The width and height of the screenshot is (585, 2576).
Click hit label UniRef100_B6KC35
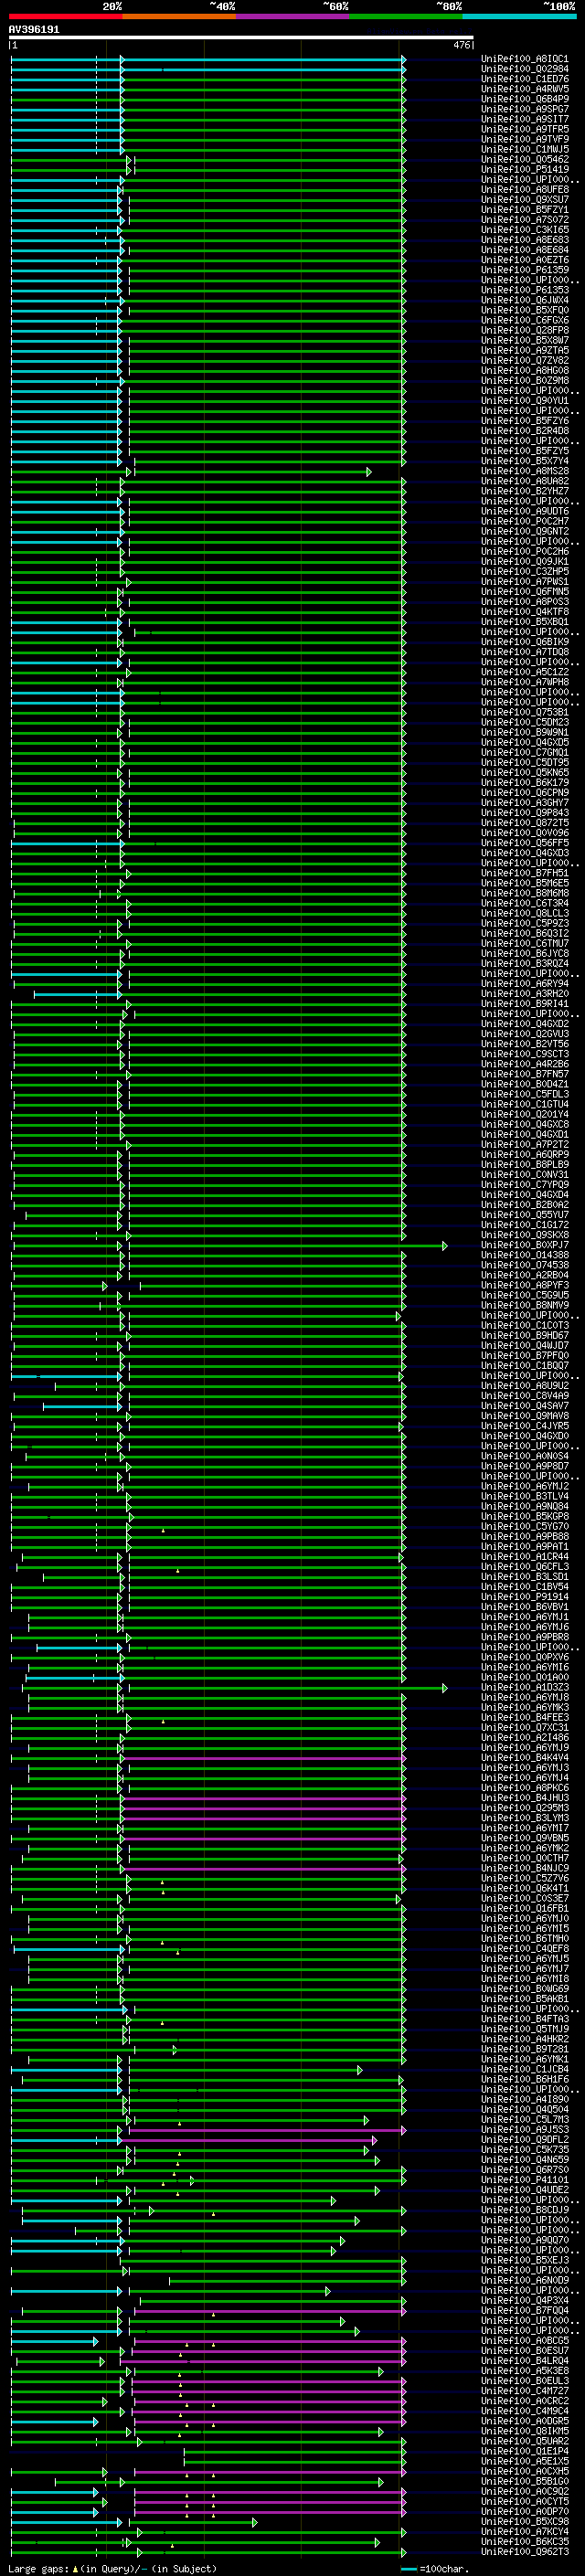[x=524, y=2542]
